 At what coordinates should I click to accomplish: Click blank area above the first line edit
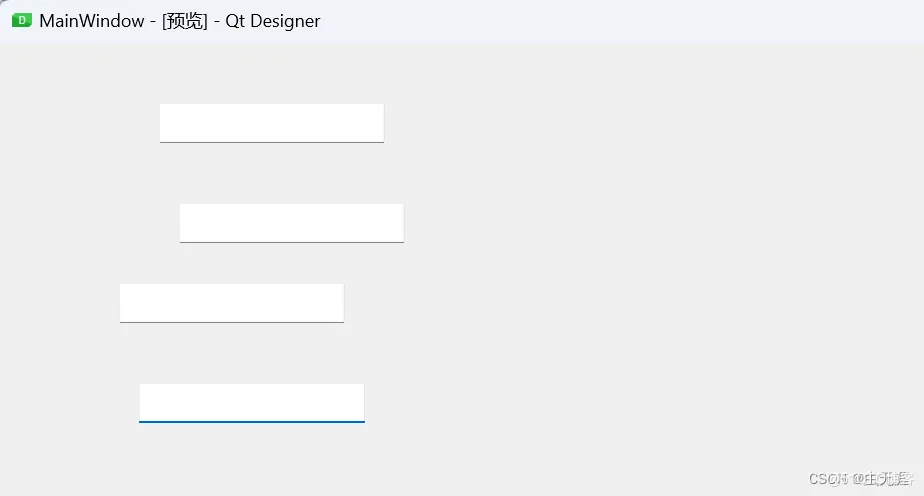pos(272,74)
